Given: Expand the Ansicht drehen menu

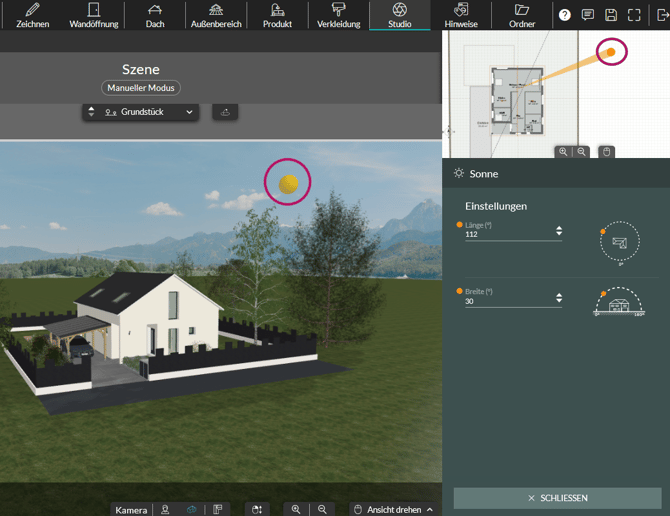Looking at the screenshot, I should (393, 510).
